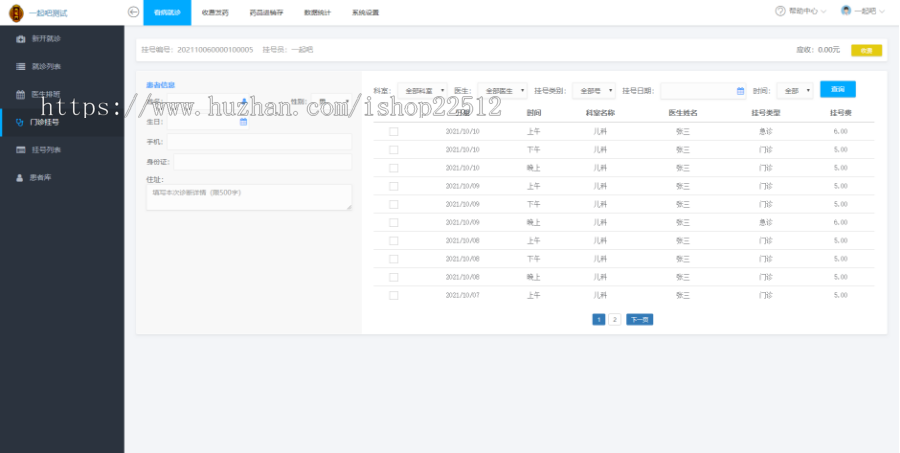Check the first row 2021/10/10 上午 checkbox
This screenshot has width=900, height=453.
pos(393,131)
